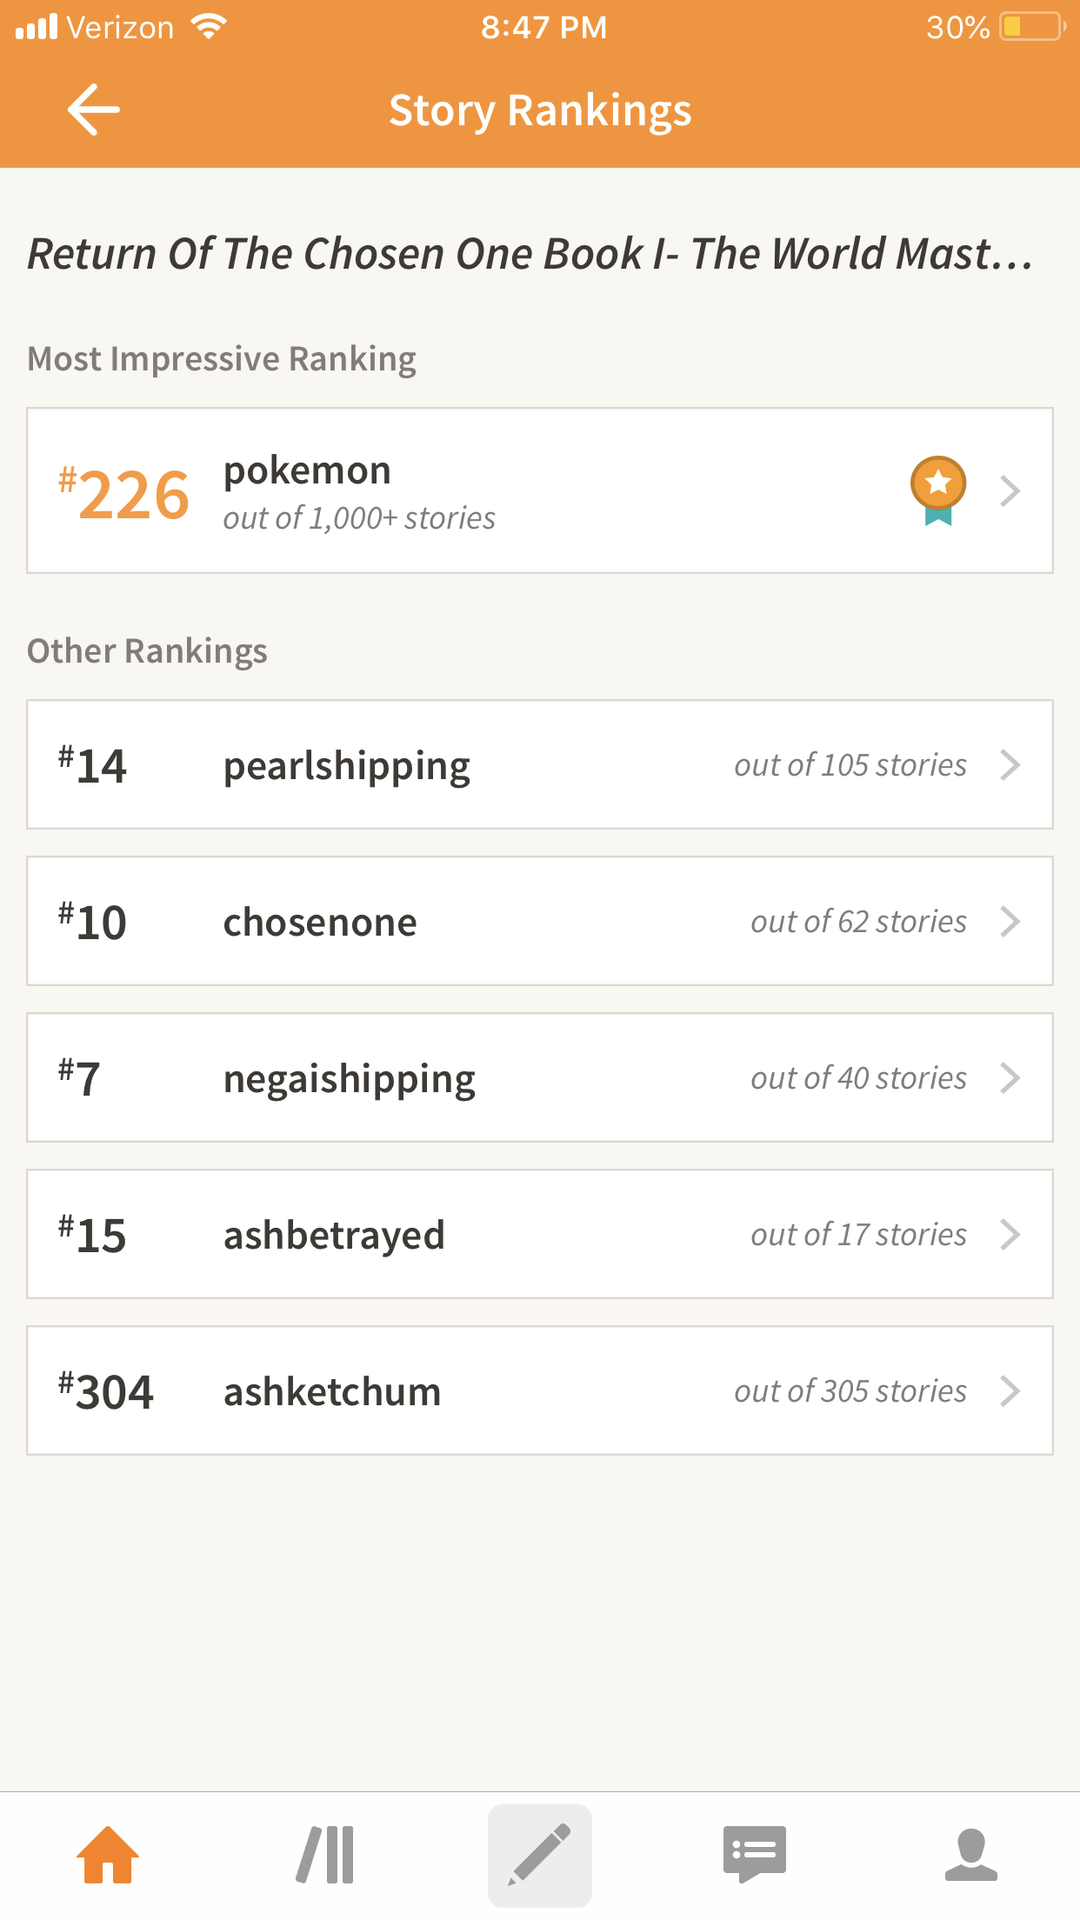Tap the orange star medal badge

click(x=938, y=490)
